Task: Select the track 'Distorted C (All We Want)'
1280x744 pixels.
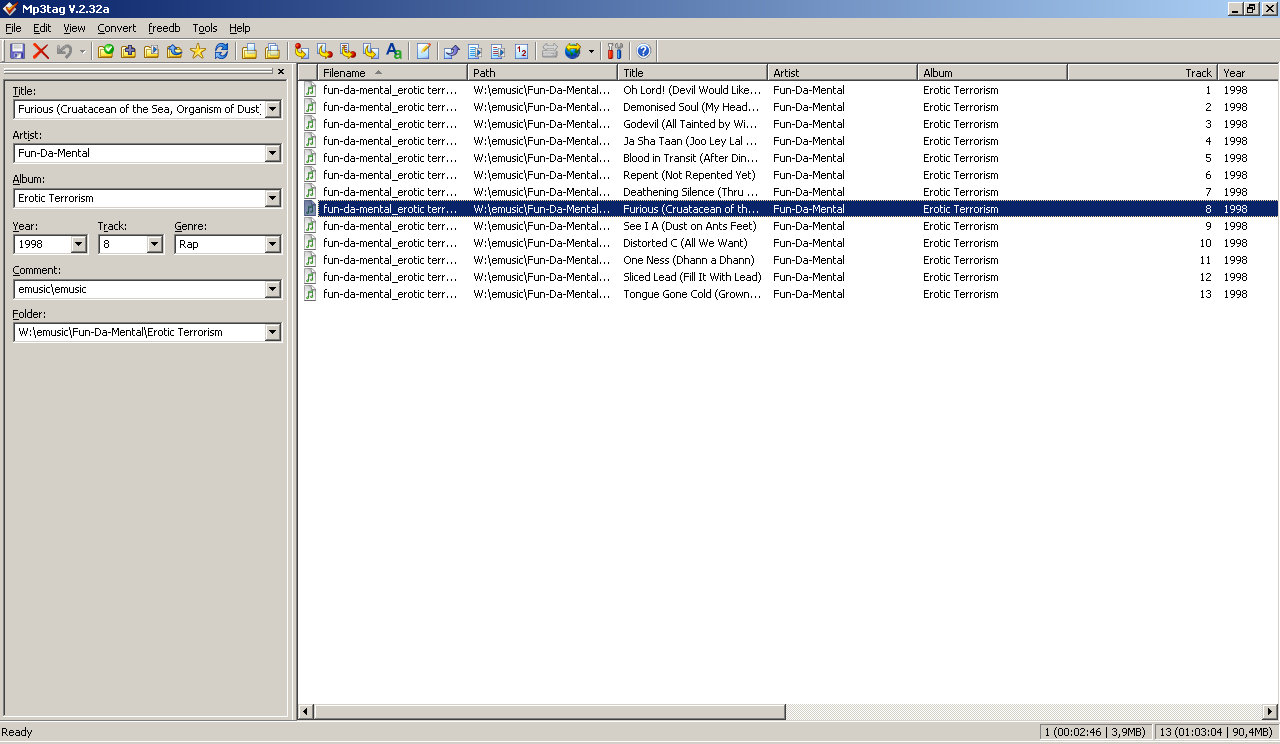Action: click(x=685, y=243)
